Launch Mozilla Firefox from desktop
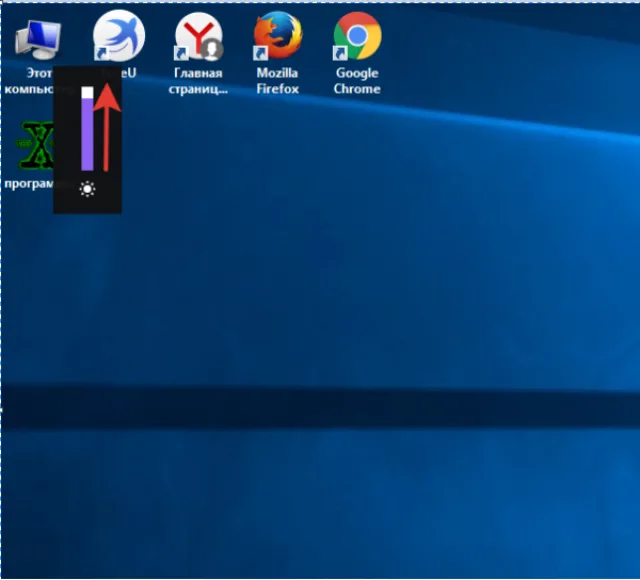 click(x=278, y=36)
